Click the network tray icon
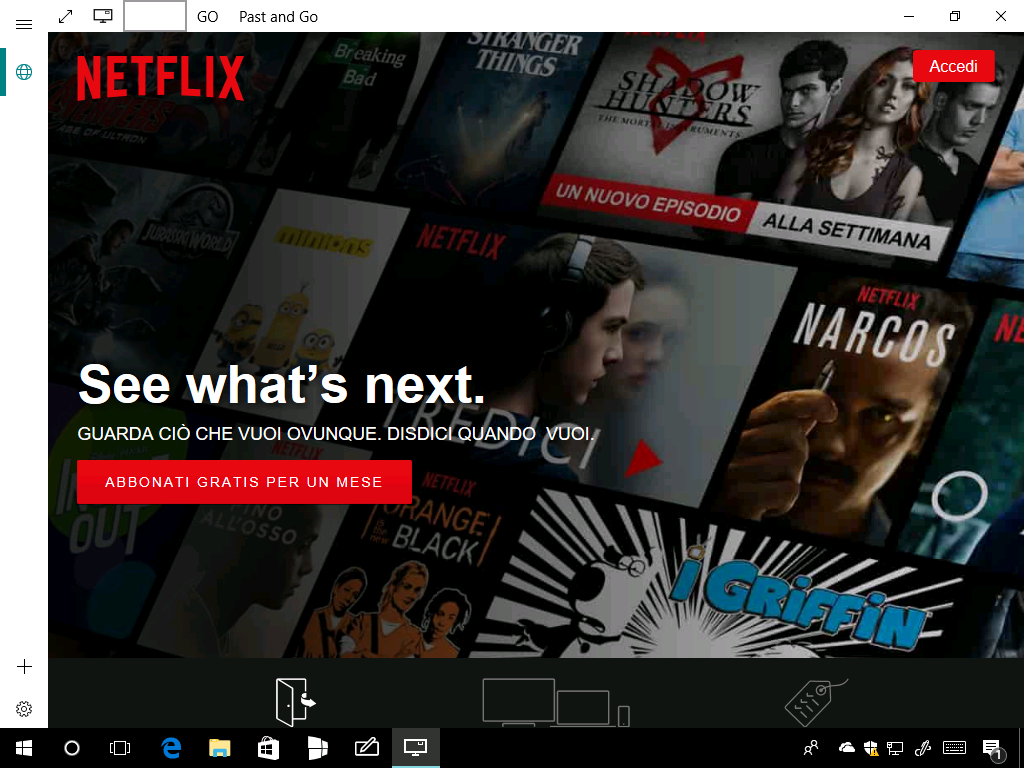Viewport: 1024px width, 768px height. (x=895, y=748)
